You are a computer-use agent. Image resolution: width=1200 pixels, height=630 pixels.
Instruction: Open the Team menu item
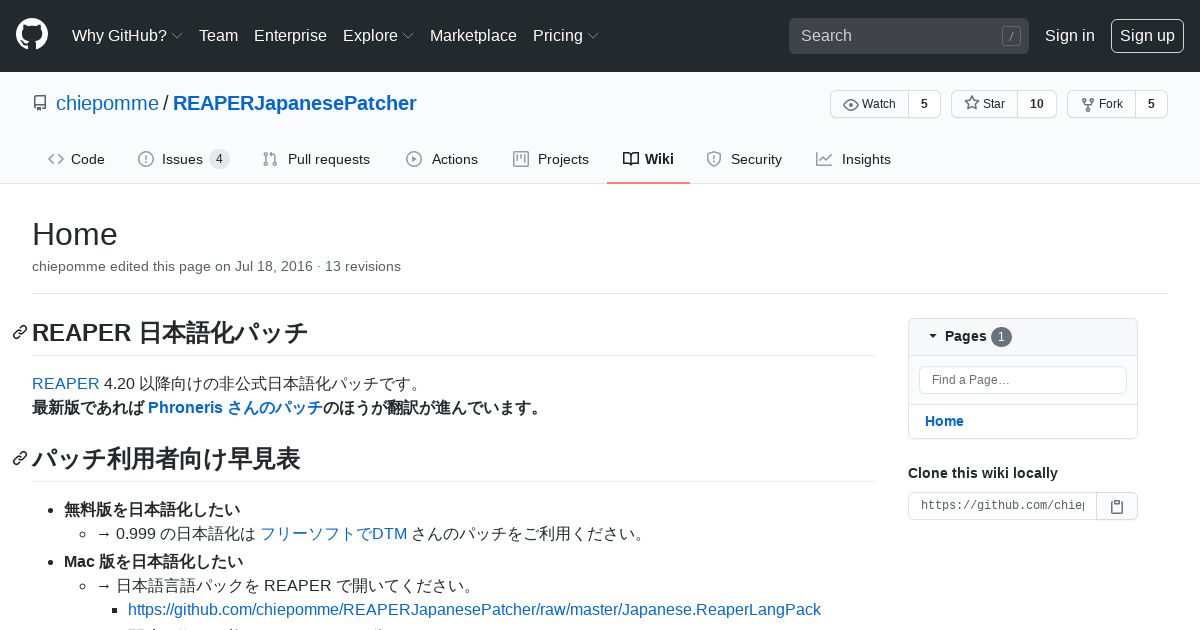(x=218, y=36)
